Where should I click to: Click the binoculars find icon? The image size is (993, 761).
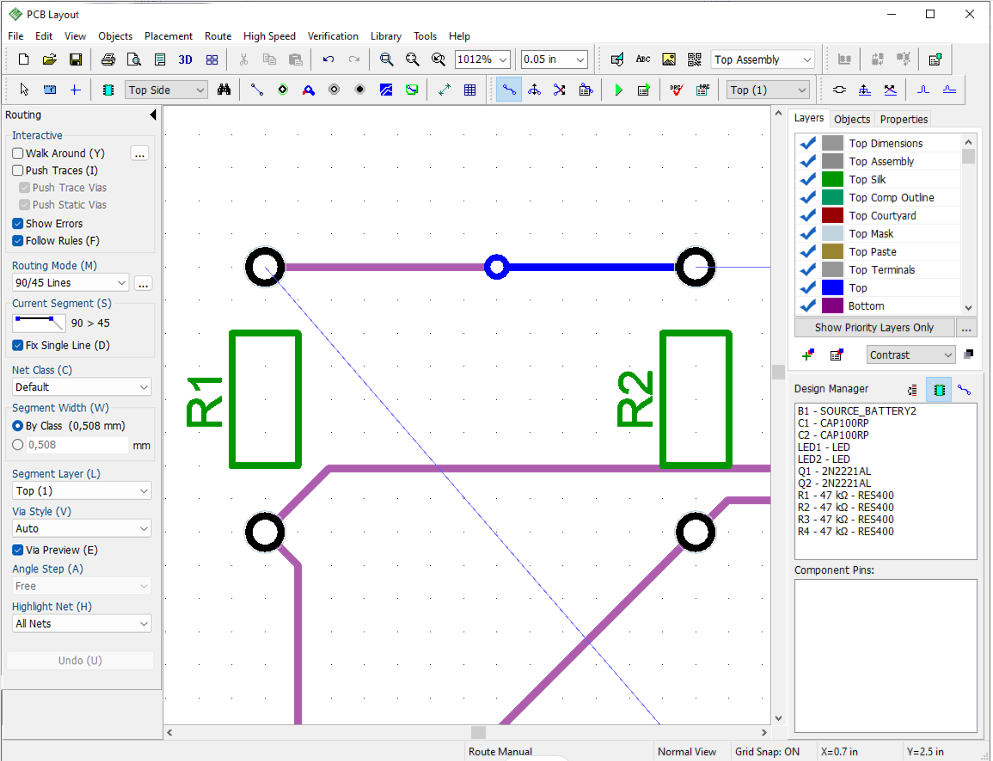[224, 90]
